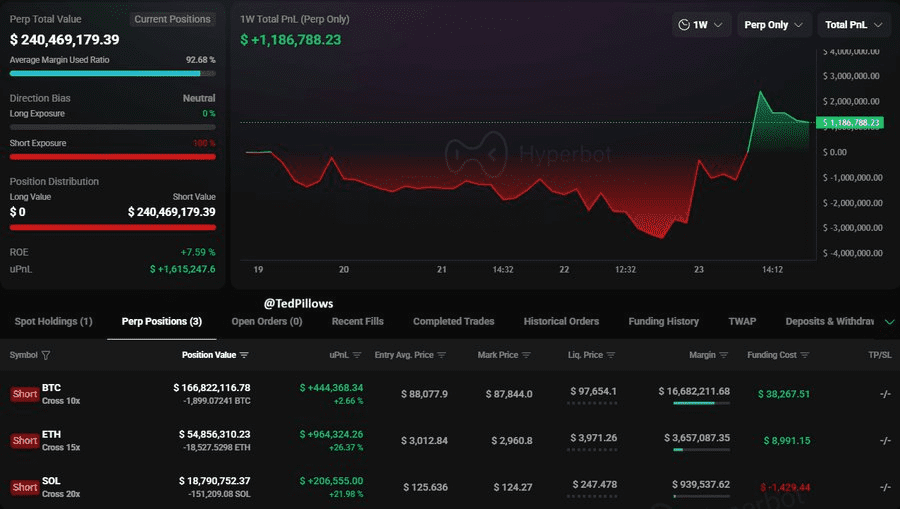Open the Total PnL dropdown
Image resolution: width=900 pixels, height=509 pixels.
coord(853,25)
